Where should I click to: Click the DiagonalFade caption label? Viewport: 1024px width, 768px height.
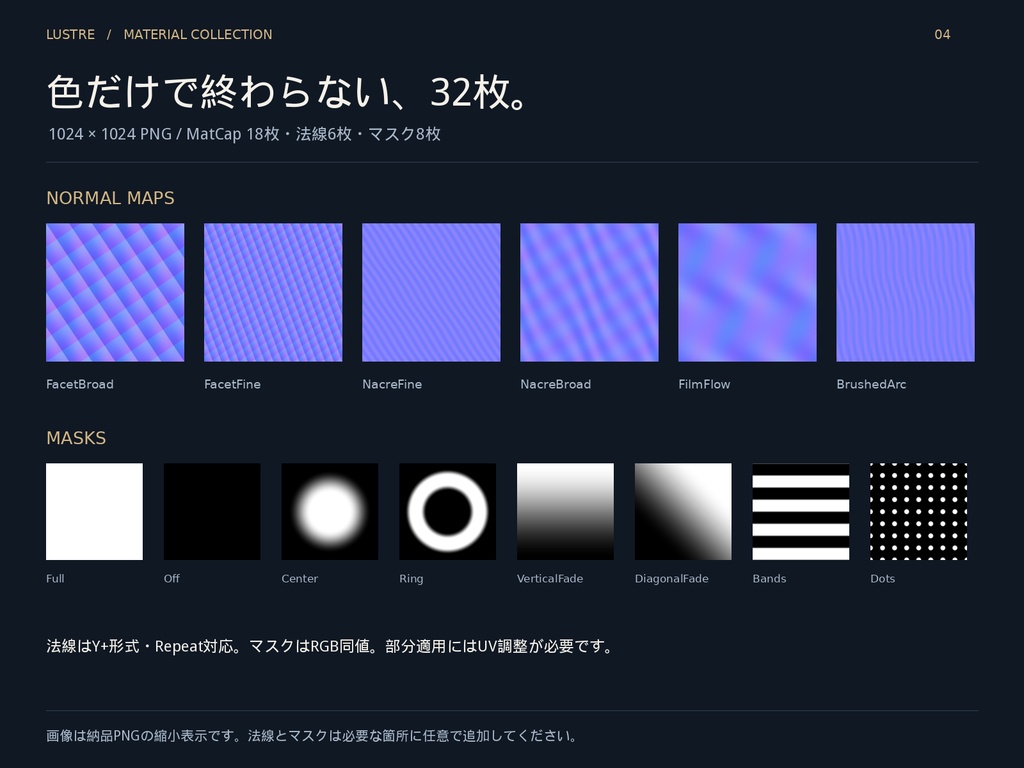tap(671, 579)
